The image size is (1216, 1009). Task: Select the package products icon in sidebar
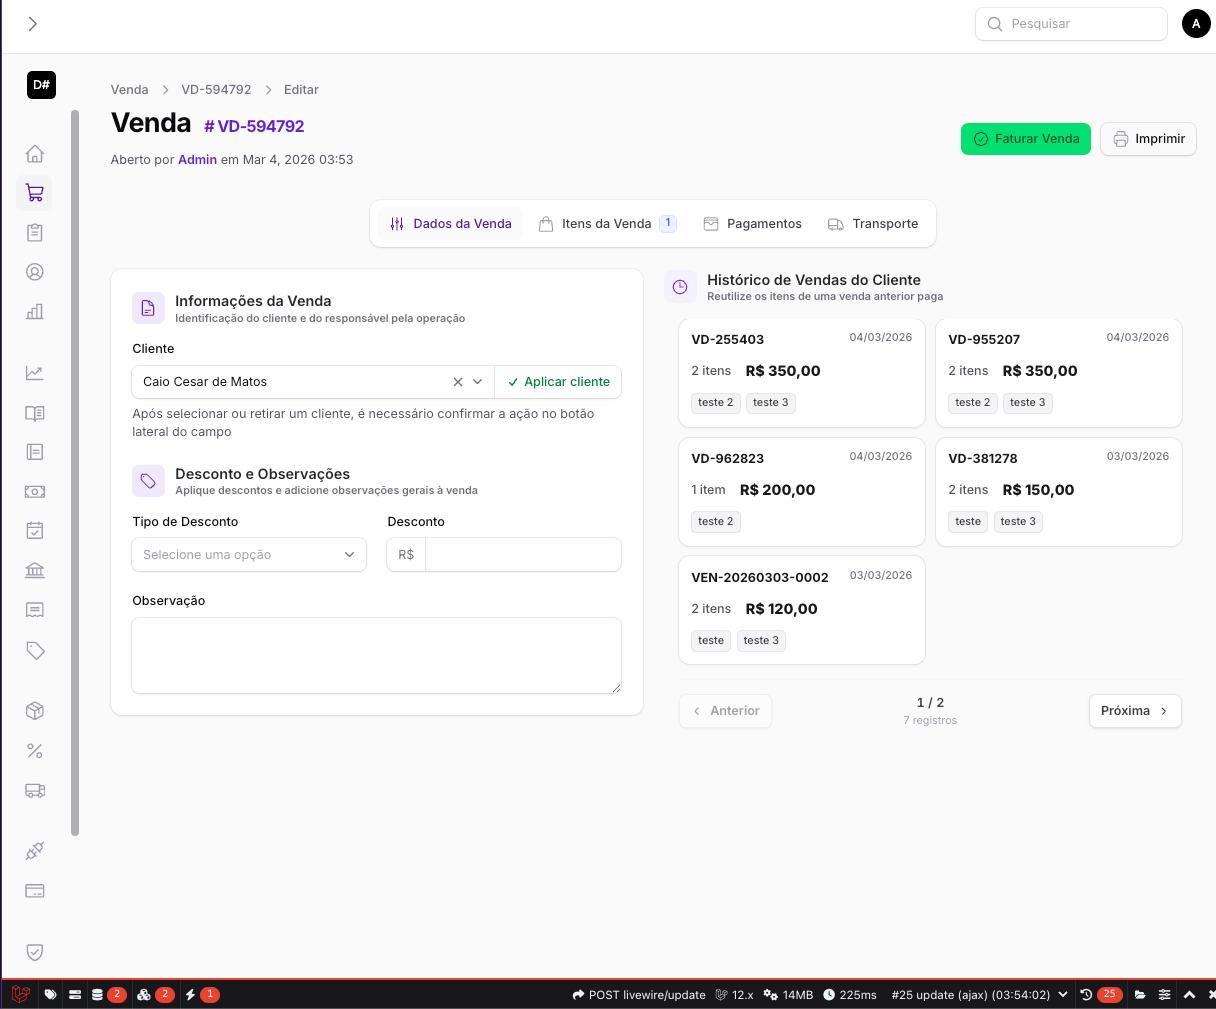coord(35,710)
